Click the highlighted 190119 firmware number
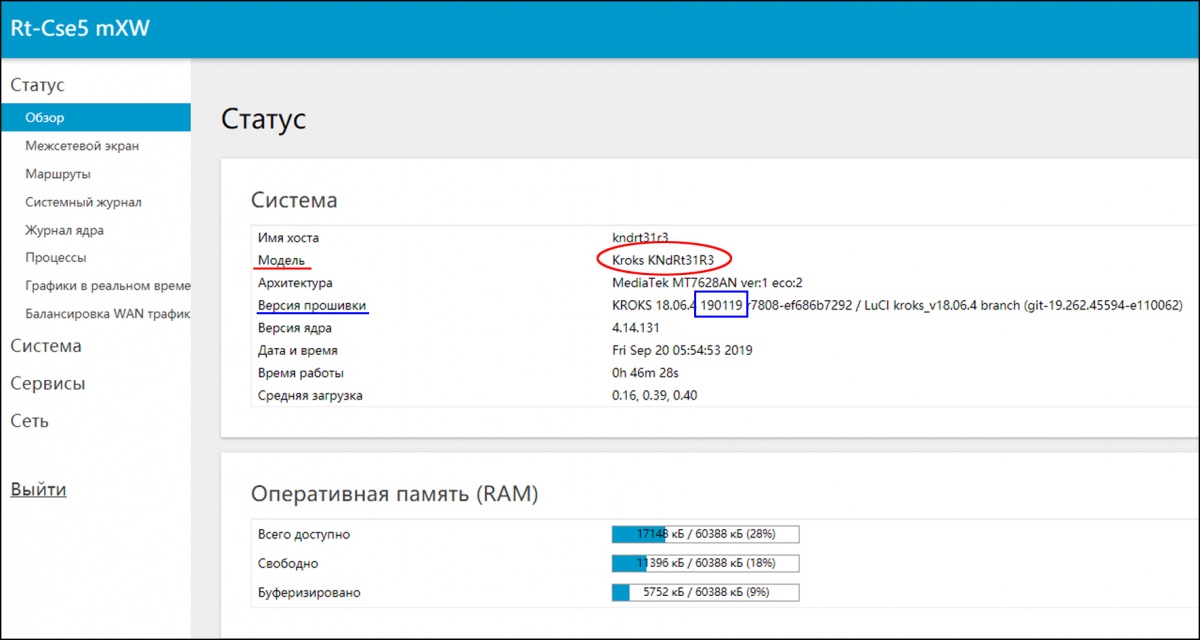 721,305
